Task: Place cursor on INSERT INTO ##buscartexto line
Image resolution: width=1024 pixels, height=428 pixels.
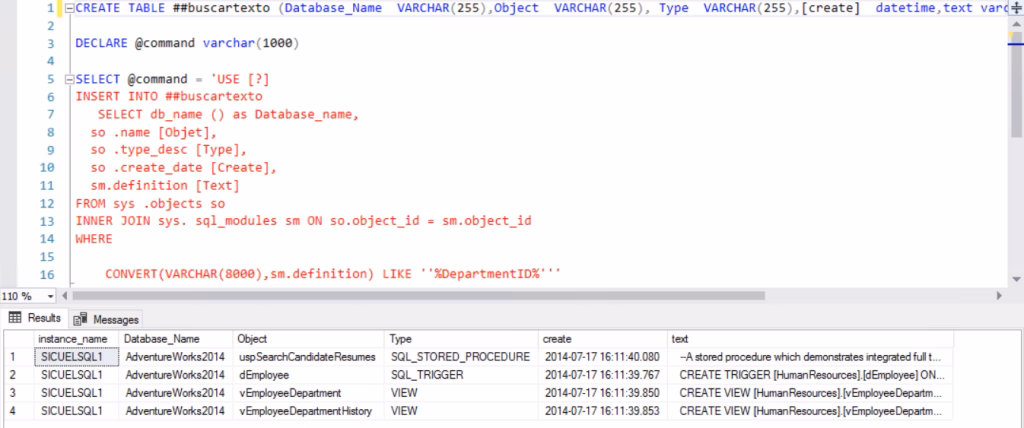Action: [x=169, y=97]
